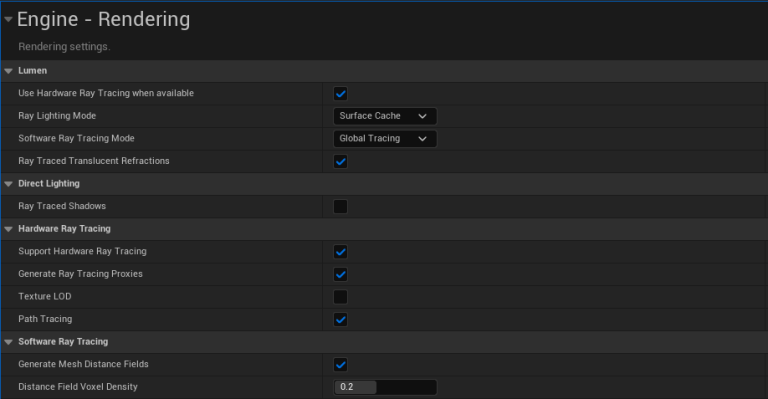The width and height of the screenshot is (768, 399).
Task: Click the Lumen category title
Action: tap(32, 70)
